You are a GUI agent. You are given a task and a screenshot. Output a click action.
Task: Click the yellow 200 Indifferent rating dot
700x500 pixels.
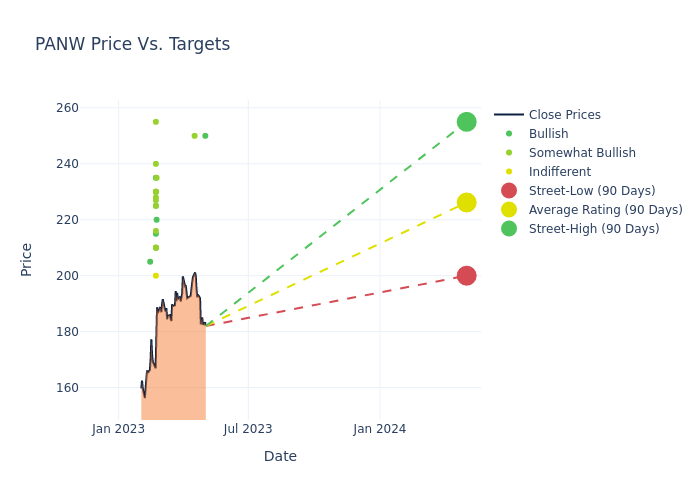156,276
